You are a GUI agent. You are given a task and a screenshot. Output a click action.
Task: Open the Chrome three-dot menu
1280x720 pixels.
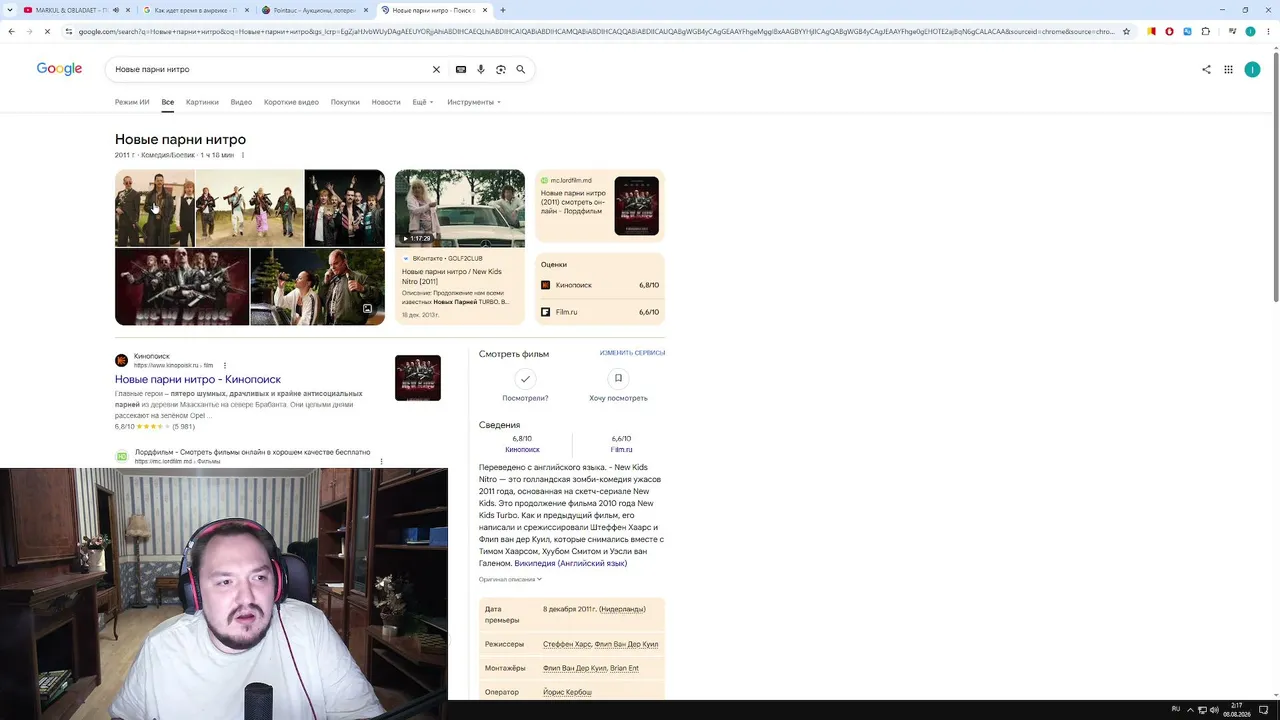click(x=1267, y=31)
